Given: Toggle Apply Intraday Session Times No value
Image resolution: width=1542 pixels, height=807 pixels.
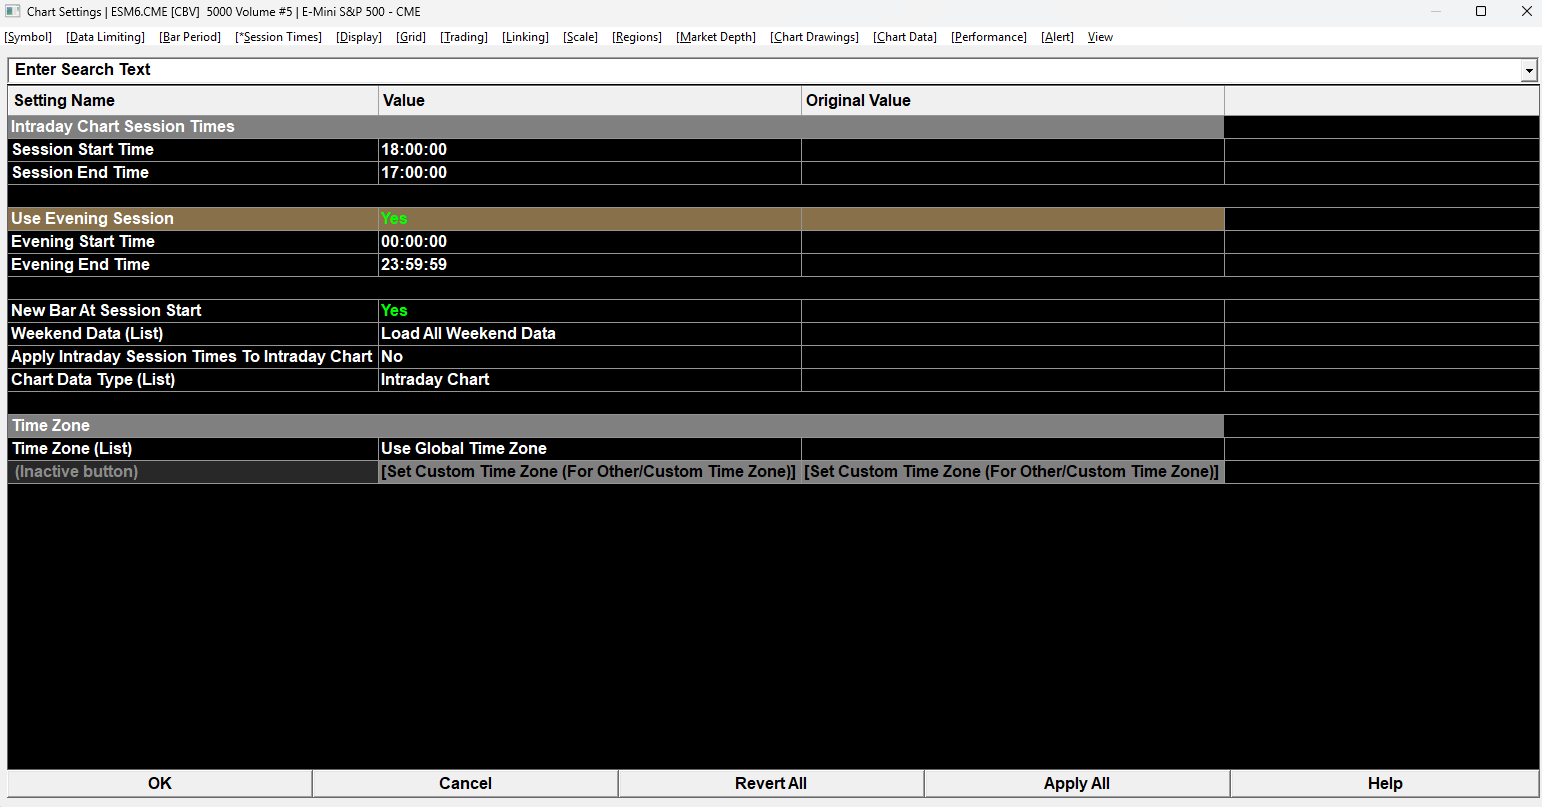Looking at the screenshot, I should click(590, 357).
